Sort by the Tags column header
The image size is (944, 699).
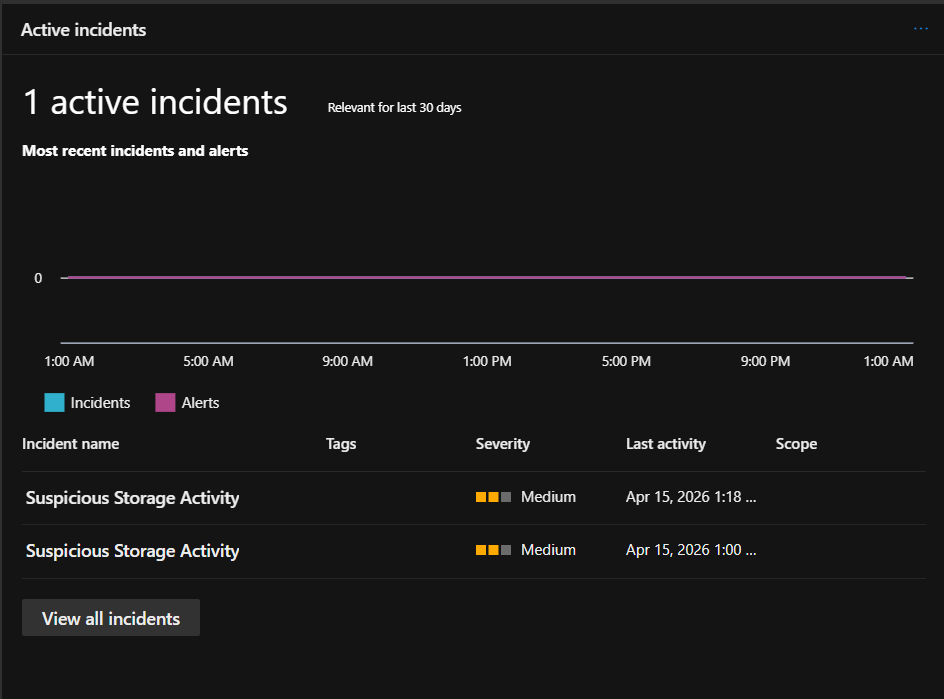point(341,444)
